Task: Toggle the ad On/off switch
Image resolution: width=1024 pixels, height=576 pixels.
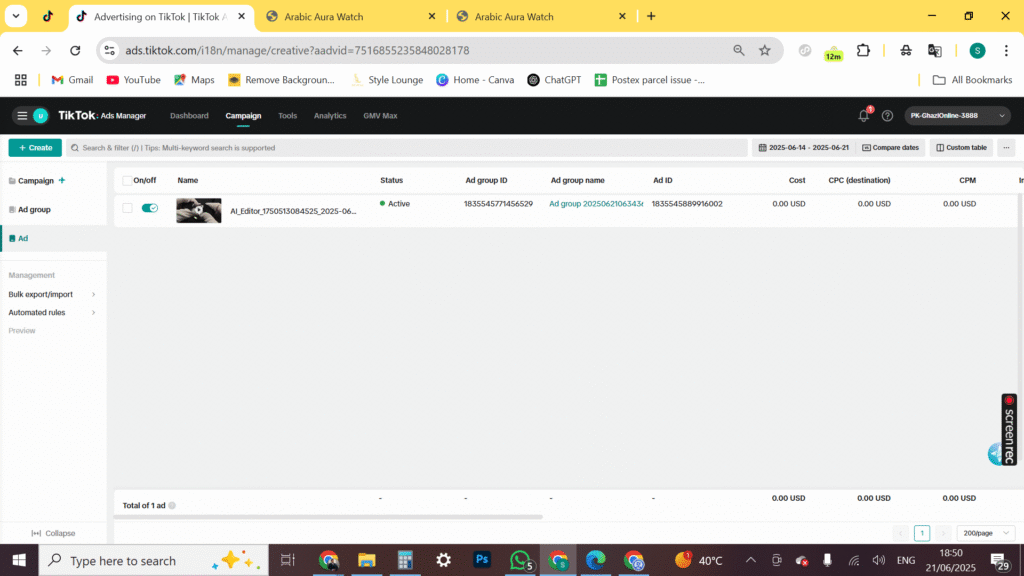Action: (x=150, y=208)
